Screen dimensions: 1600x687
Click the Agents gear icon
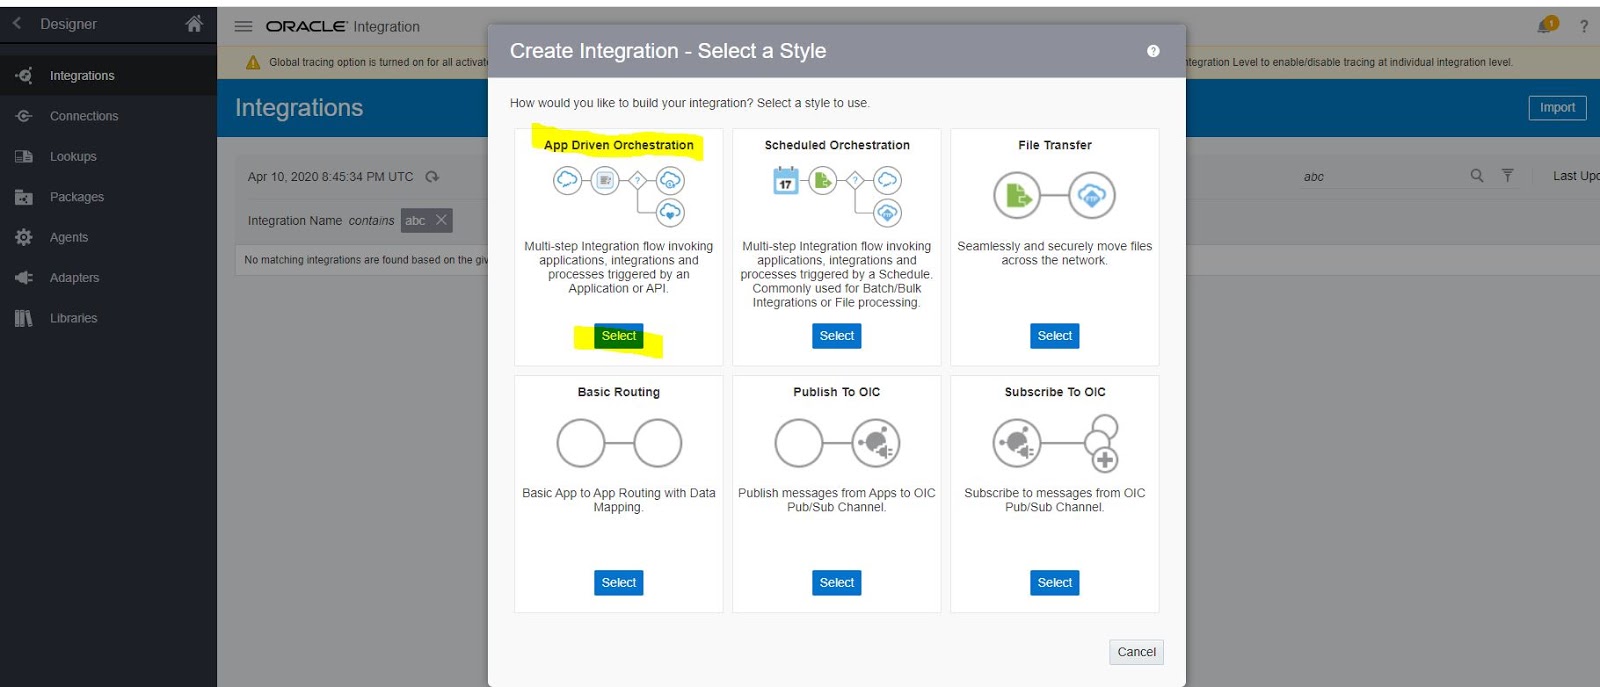(24, 237)
